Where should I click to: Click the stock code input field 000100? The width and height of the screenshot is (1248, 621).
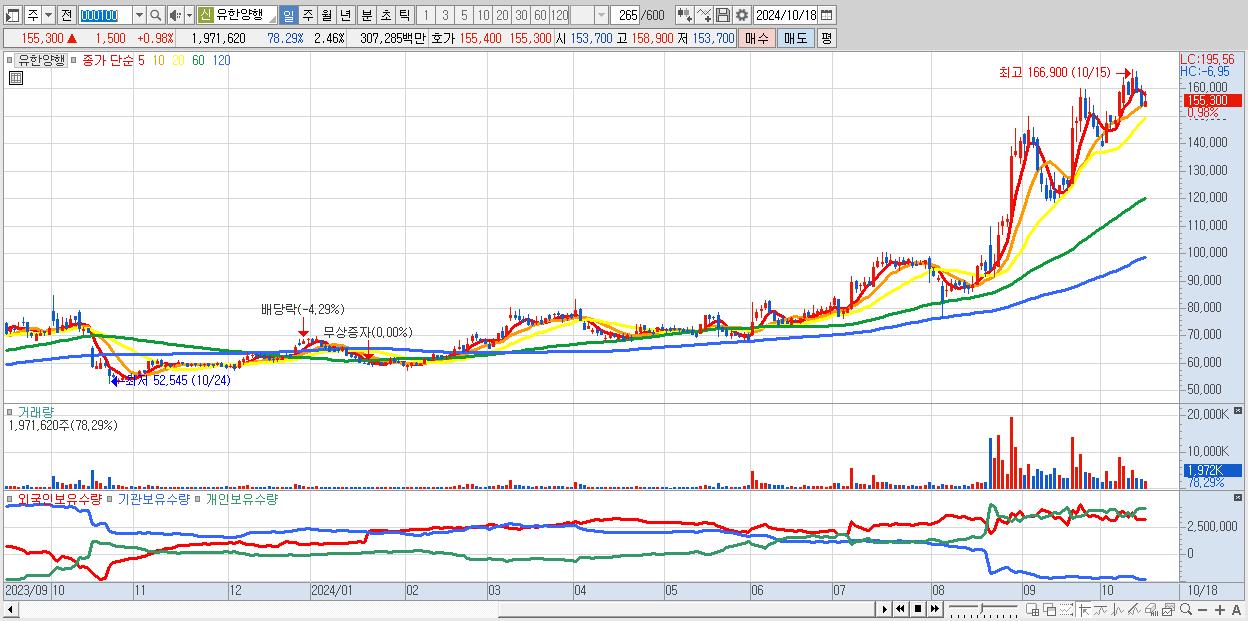[x=105, y=15]
